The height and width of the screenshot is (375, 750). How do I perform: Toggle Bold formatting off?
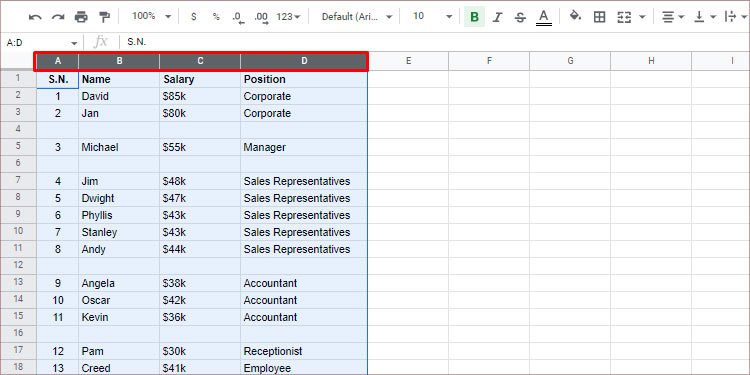(474, 17)
